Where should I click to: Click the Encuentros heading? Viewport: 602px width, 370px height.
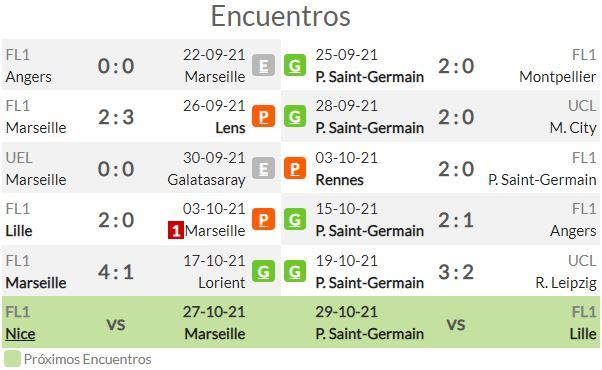(281, 17)
